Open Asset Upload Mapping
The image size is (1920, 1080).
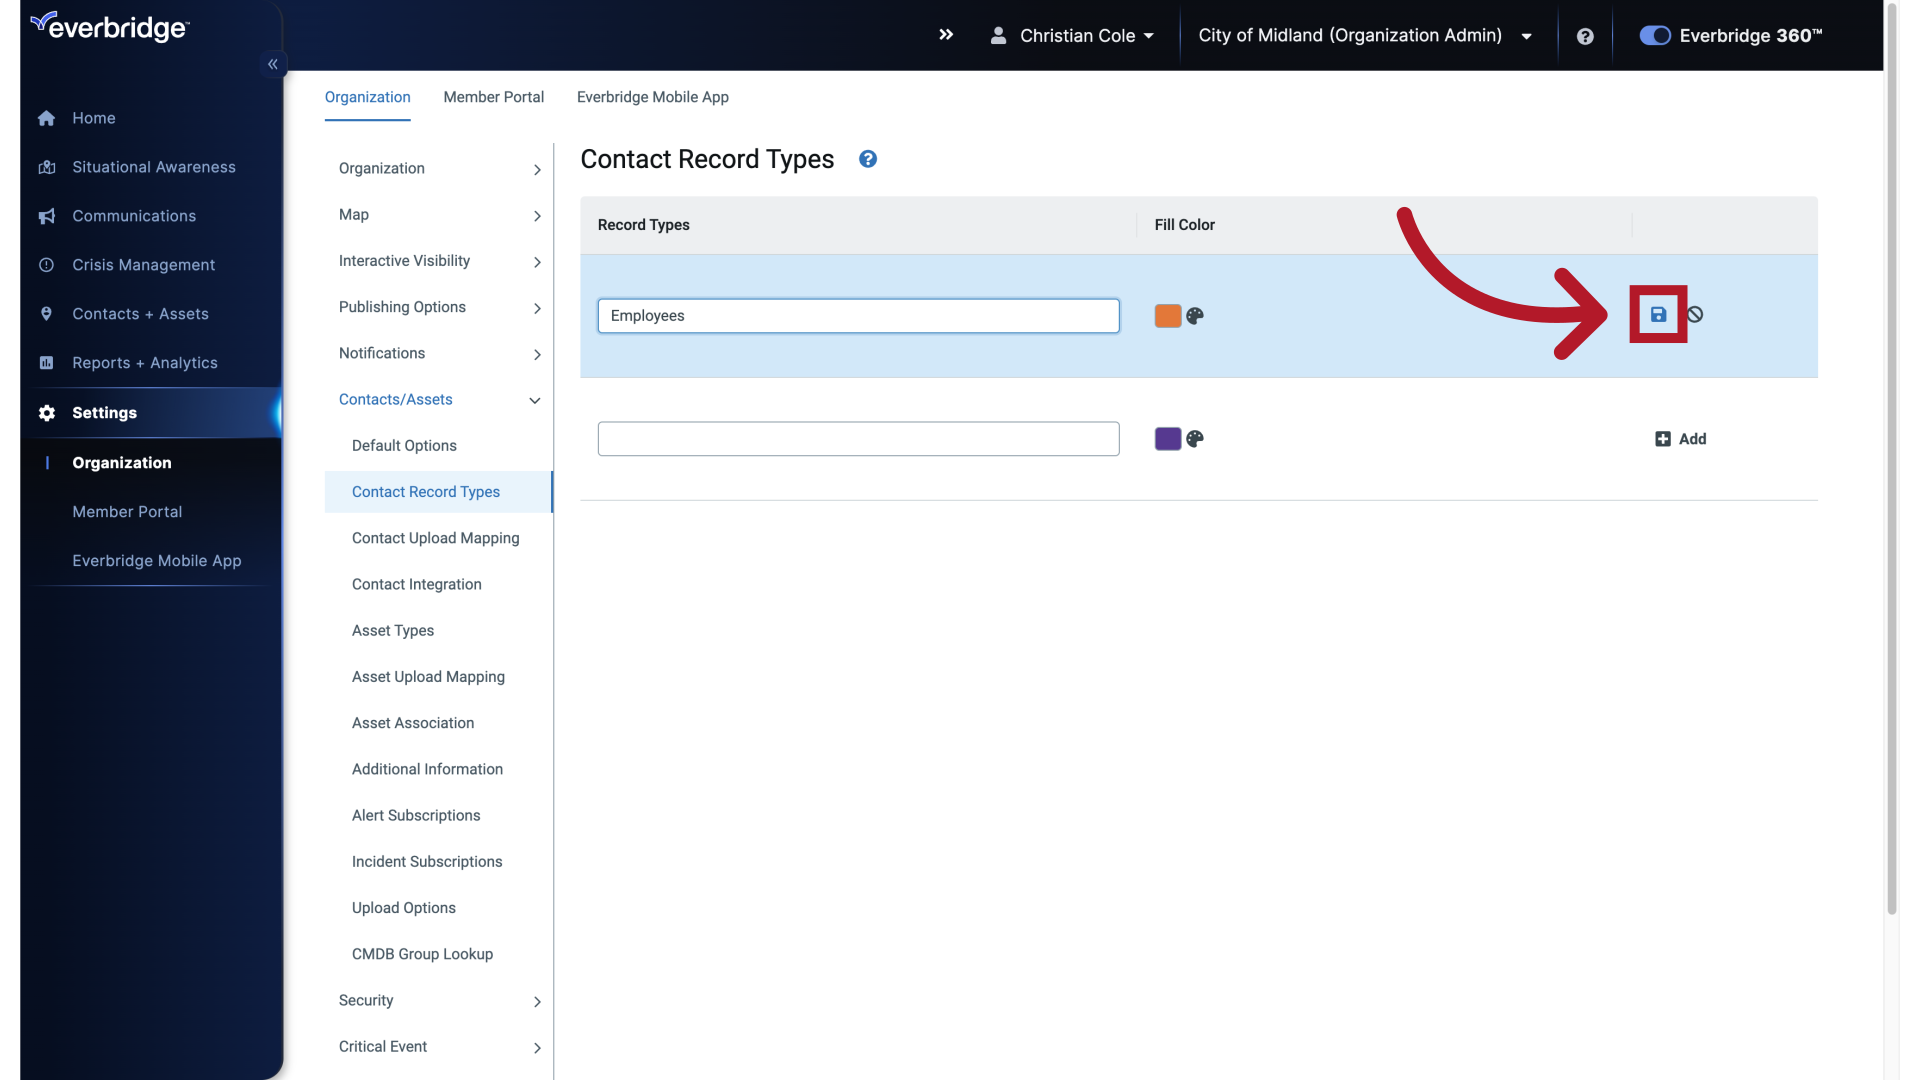tap(428, 677)
